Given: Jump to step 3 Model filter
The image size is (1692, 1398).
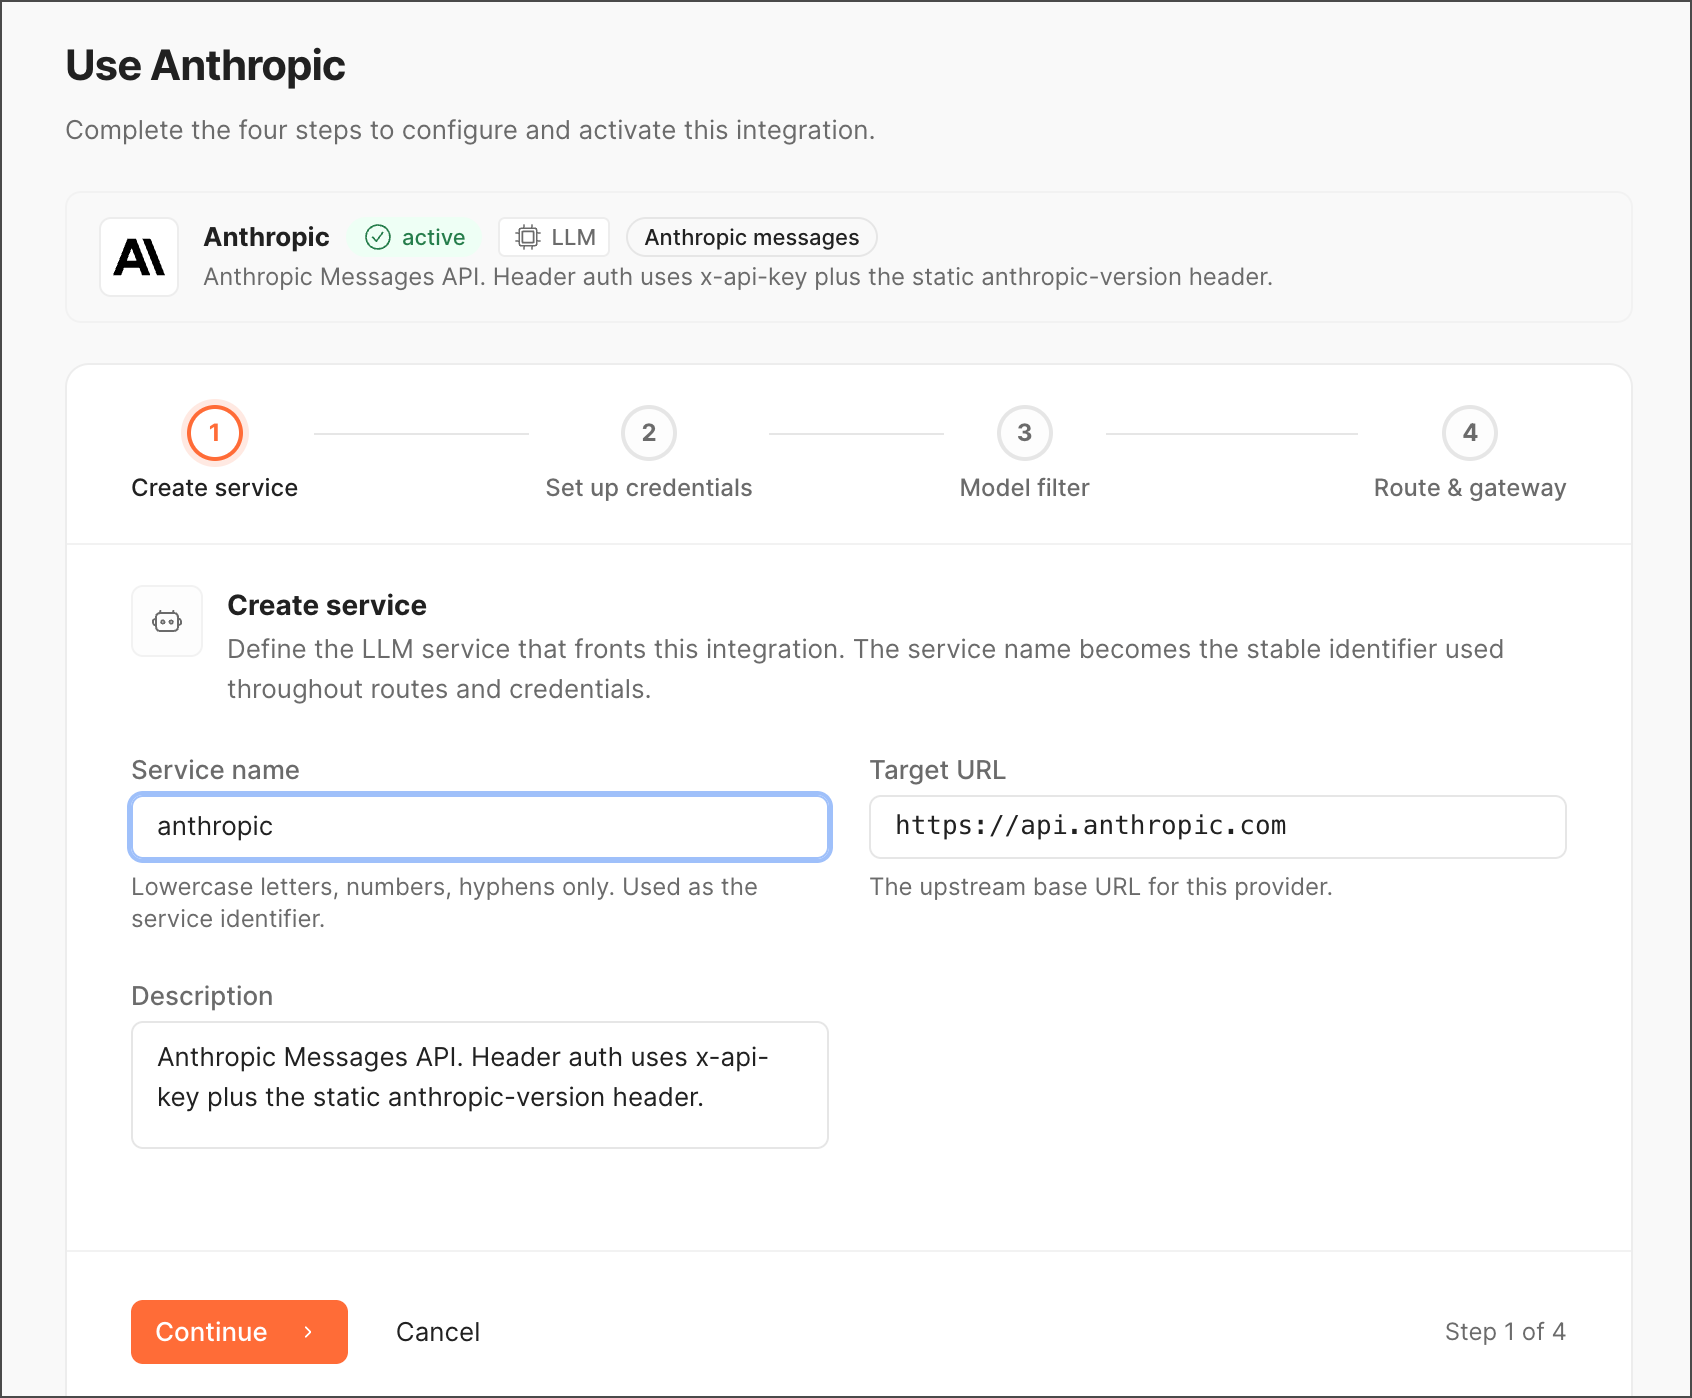Looking at the screenshot, I should tap(1024, 433).
